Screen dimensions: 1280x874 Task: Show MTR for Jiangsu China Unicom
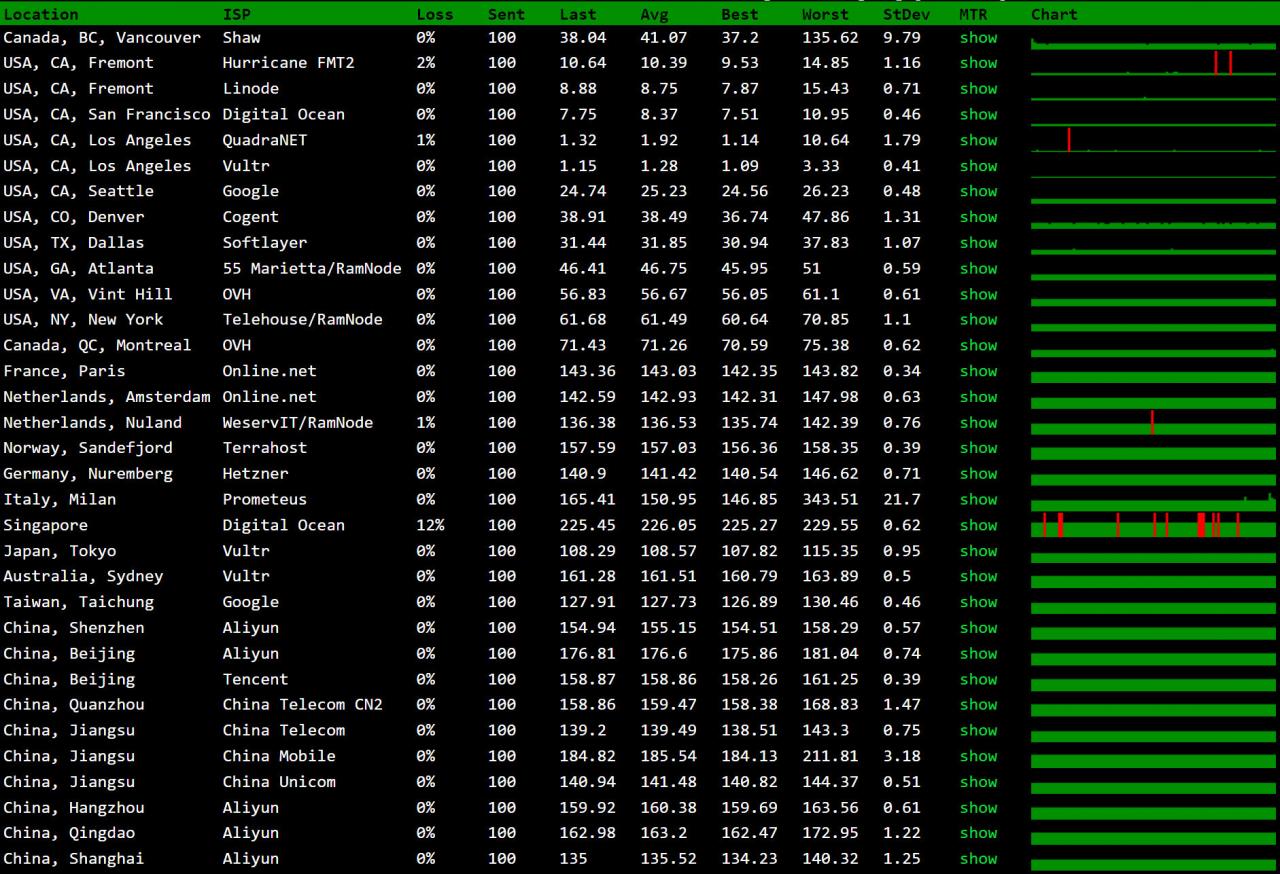[978, 782]
